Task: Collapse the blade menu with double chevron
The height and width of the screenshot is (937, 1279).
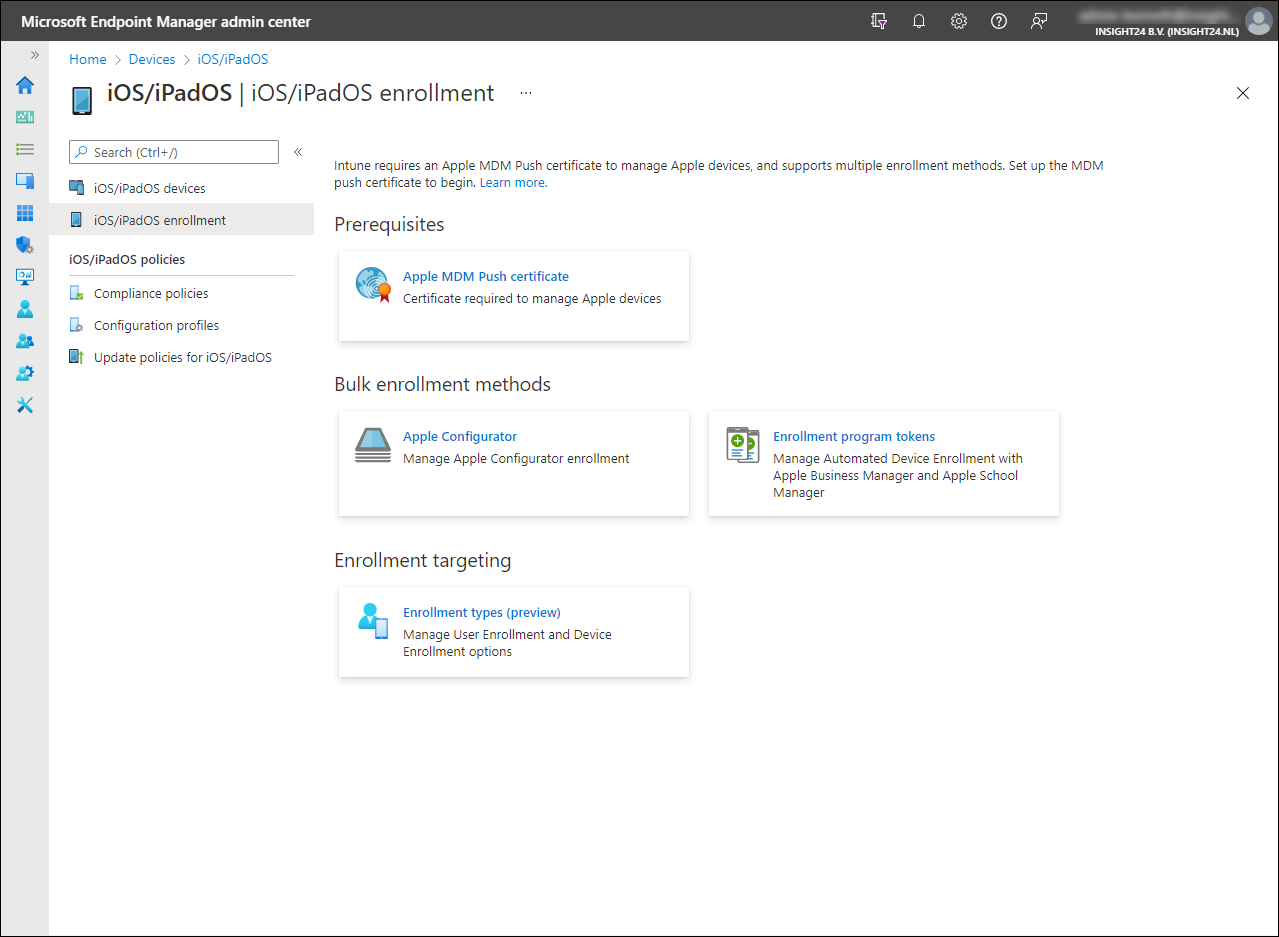Action: (298, 152)
